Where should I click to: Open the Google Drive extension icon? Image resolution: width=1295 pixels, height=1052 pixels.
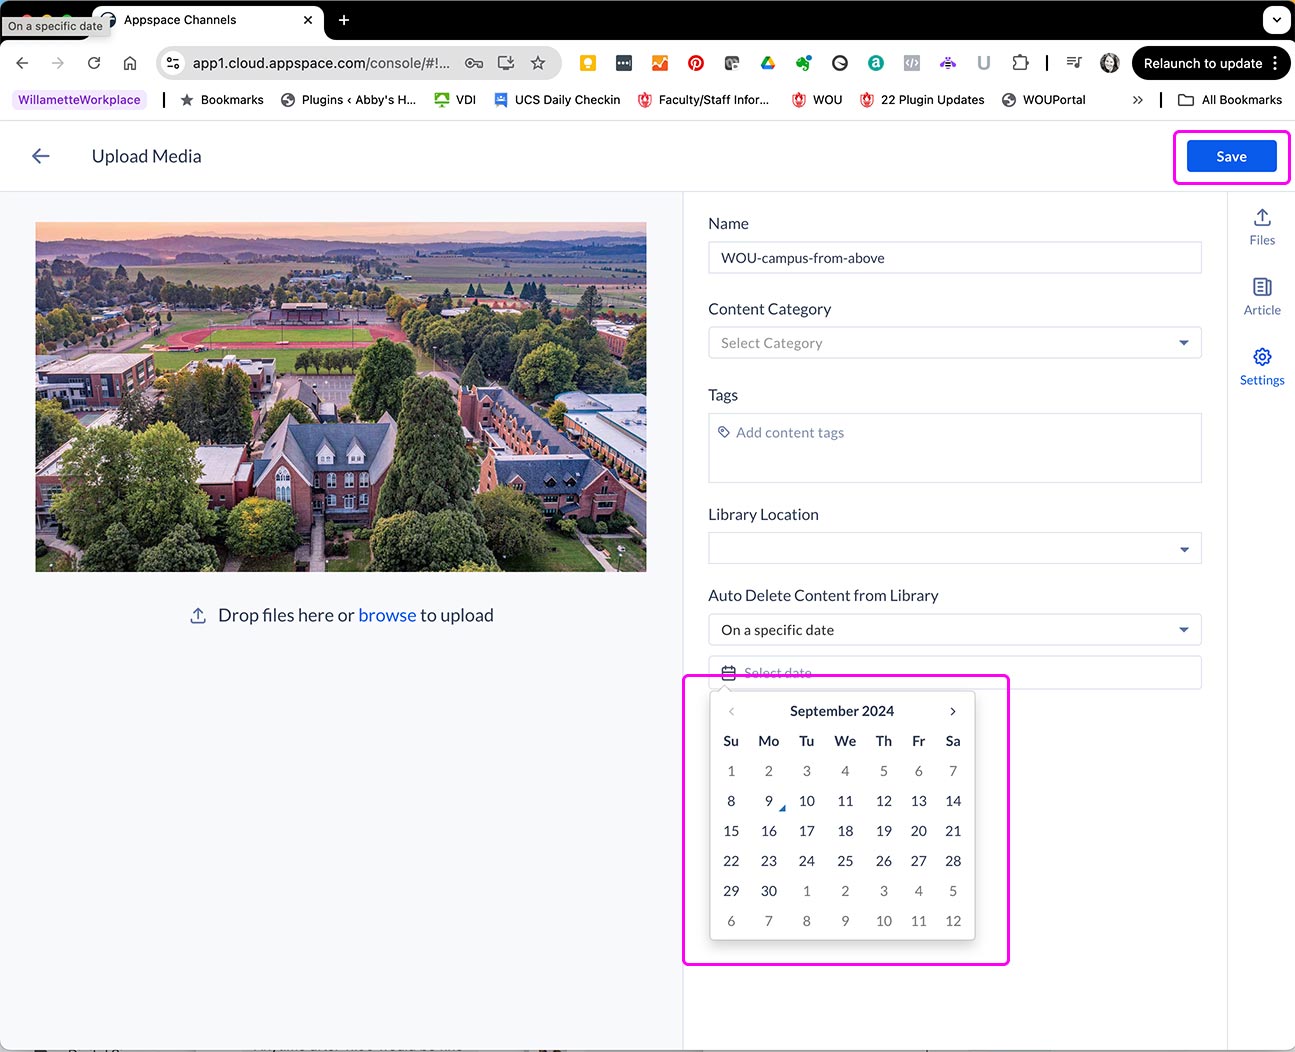point(768,63)
